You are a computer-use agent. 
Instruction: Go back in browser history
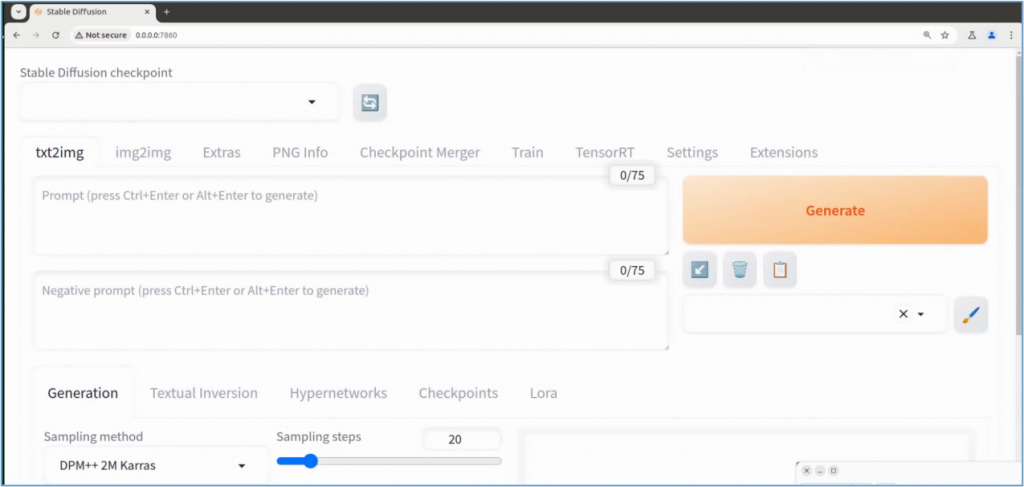(17, 35)
